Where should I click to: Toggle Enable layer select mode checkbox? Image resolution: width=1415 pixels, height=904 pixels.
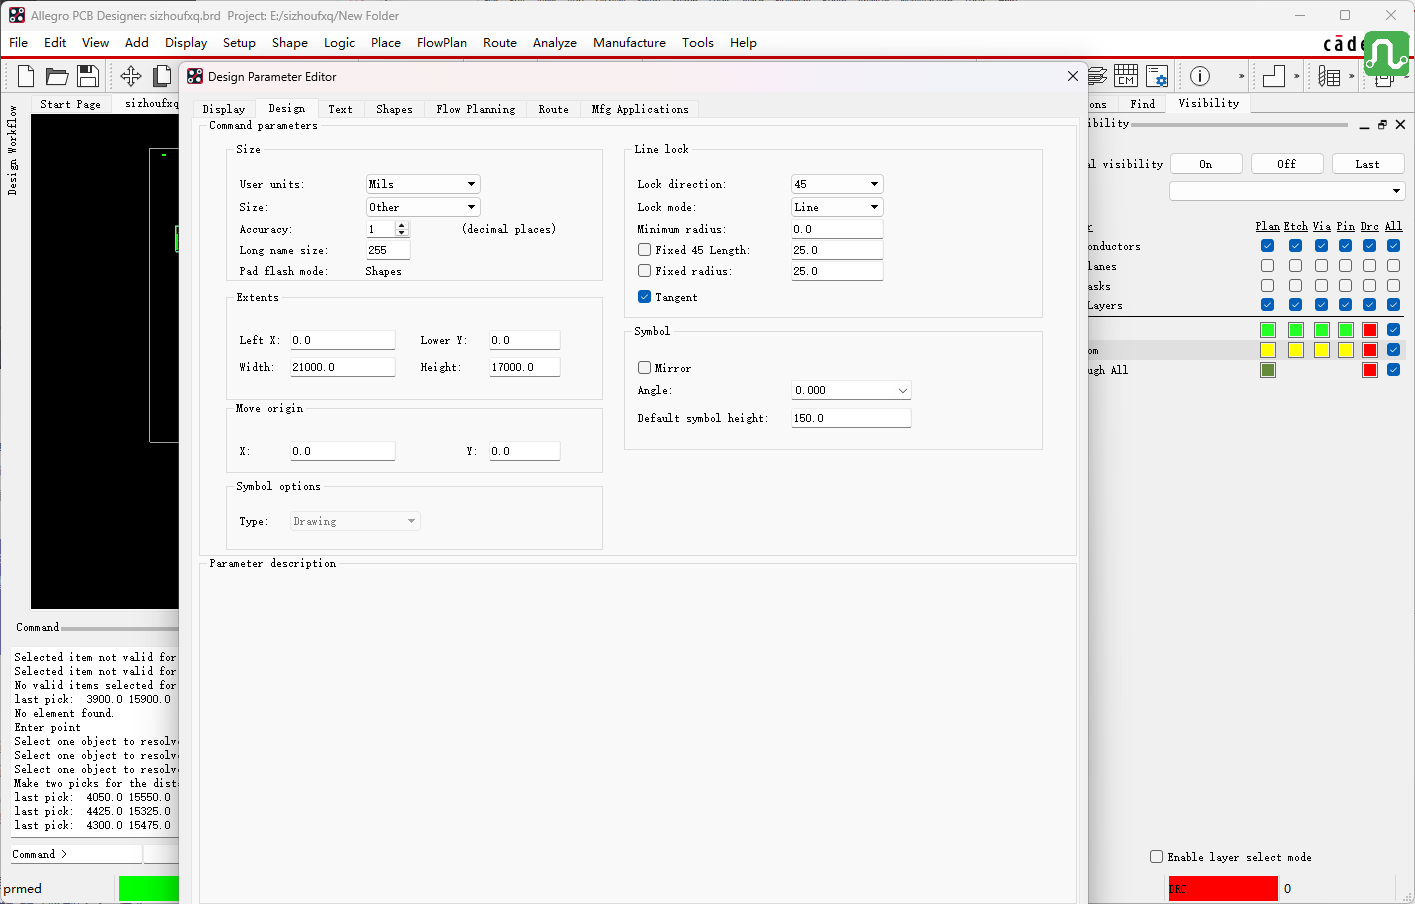[x=1156, y=857]
